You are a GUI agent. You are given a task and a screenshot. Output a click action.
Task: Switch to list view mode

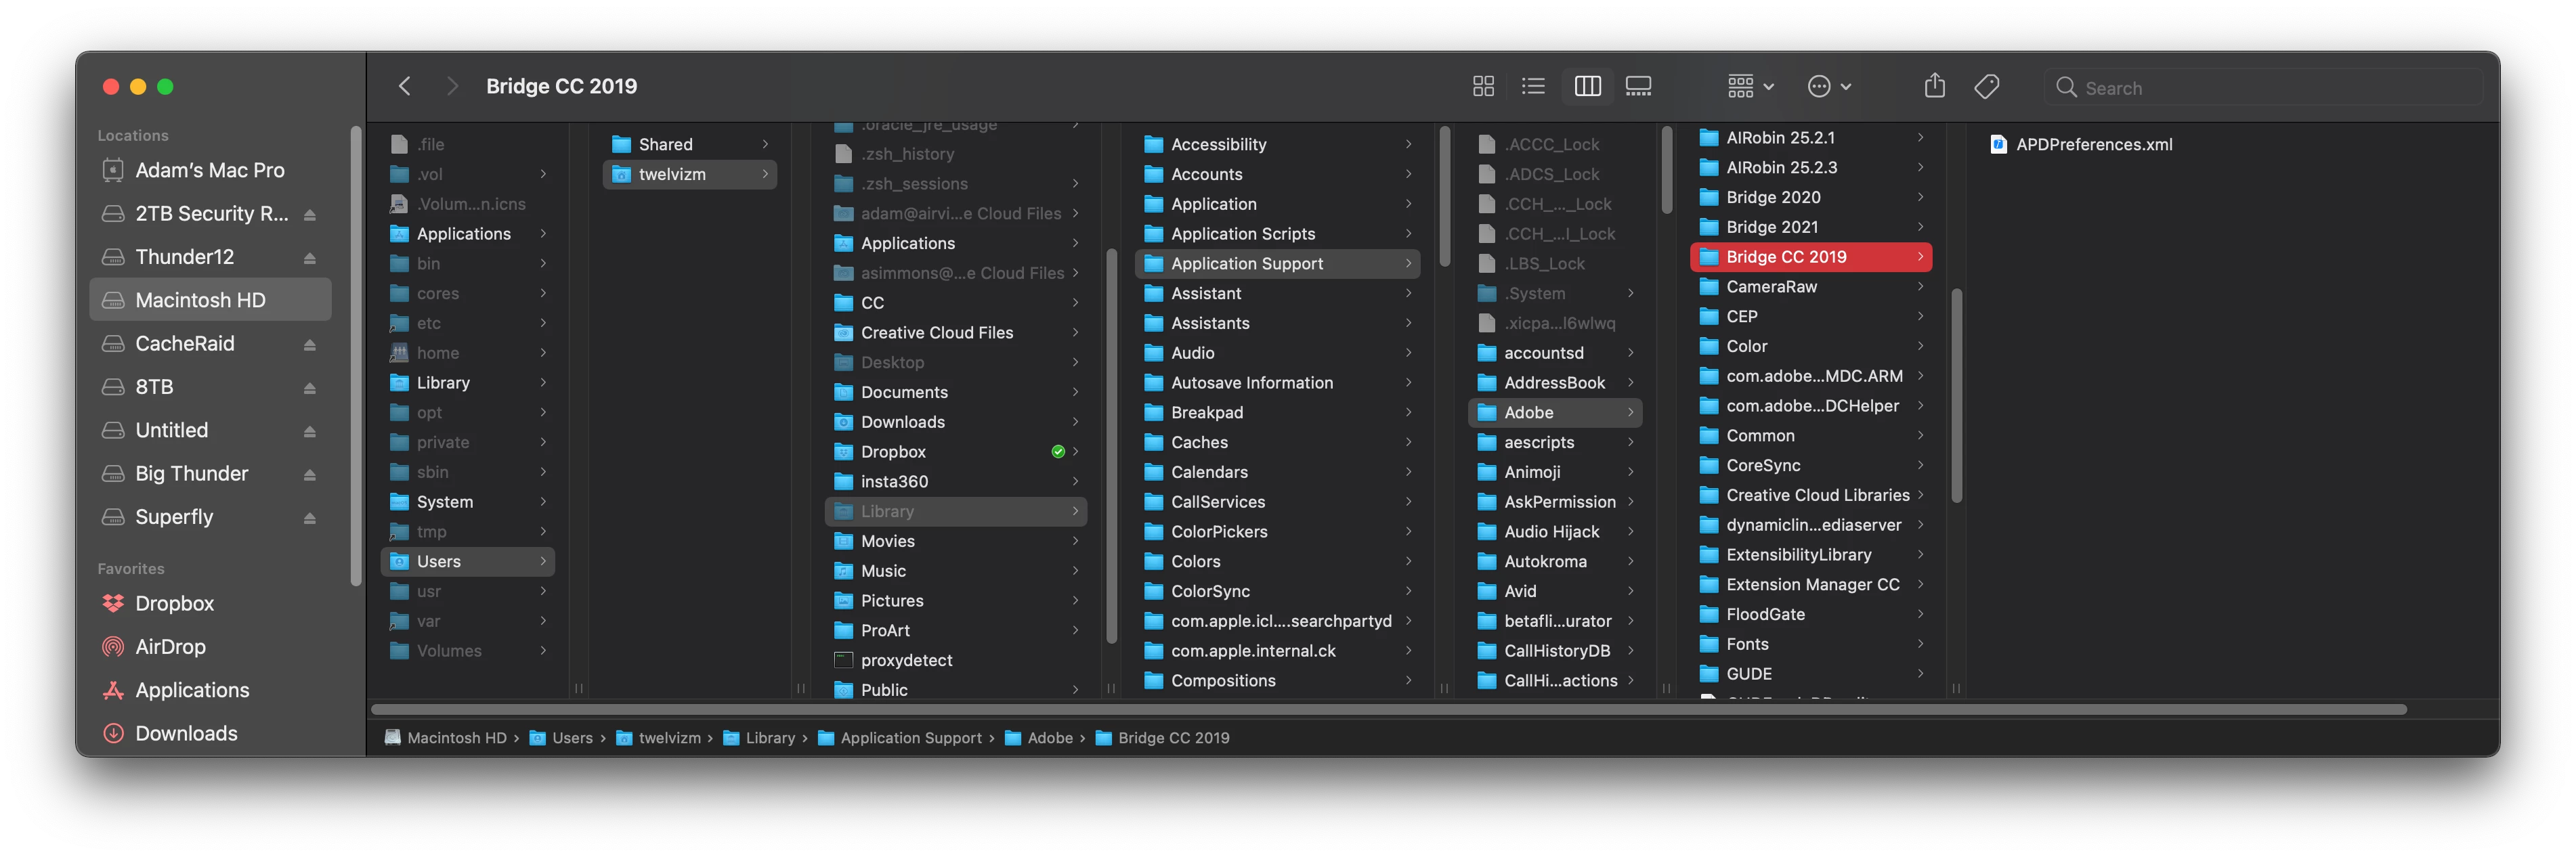click(x=1533, y=87)
